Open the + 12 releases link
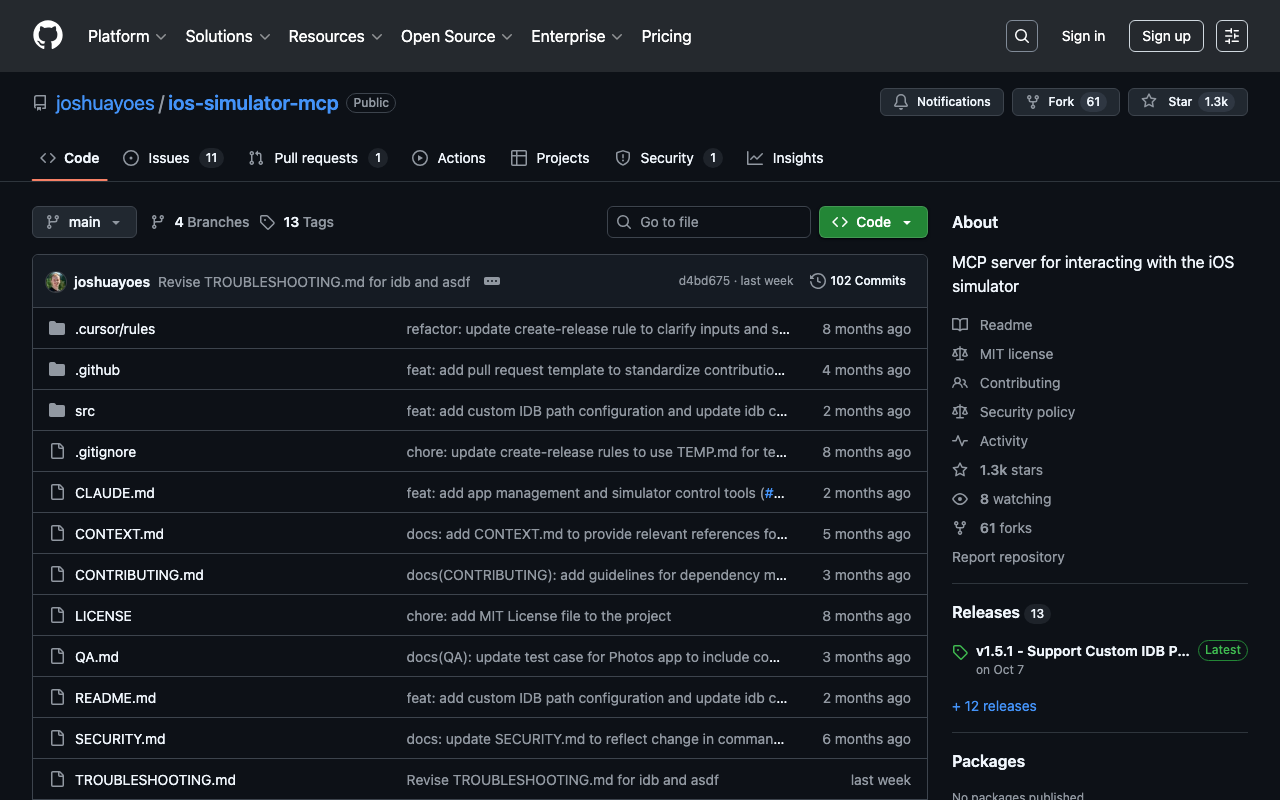1280x800 pixels. pyautogui.click(x=994, y=706)
